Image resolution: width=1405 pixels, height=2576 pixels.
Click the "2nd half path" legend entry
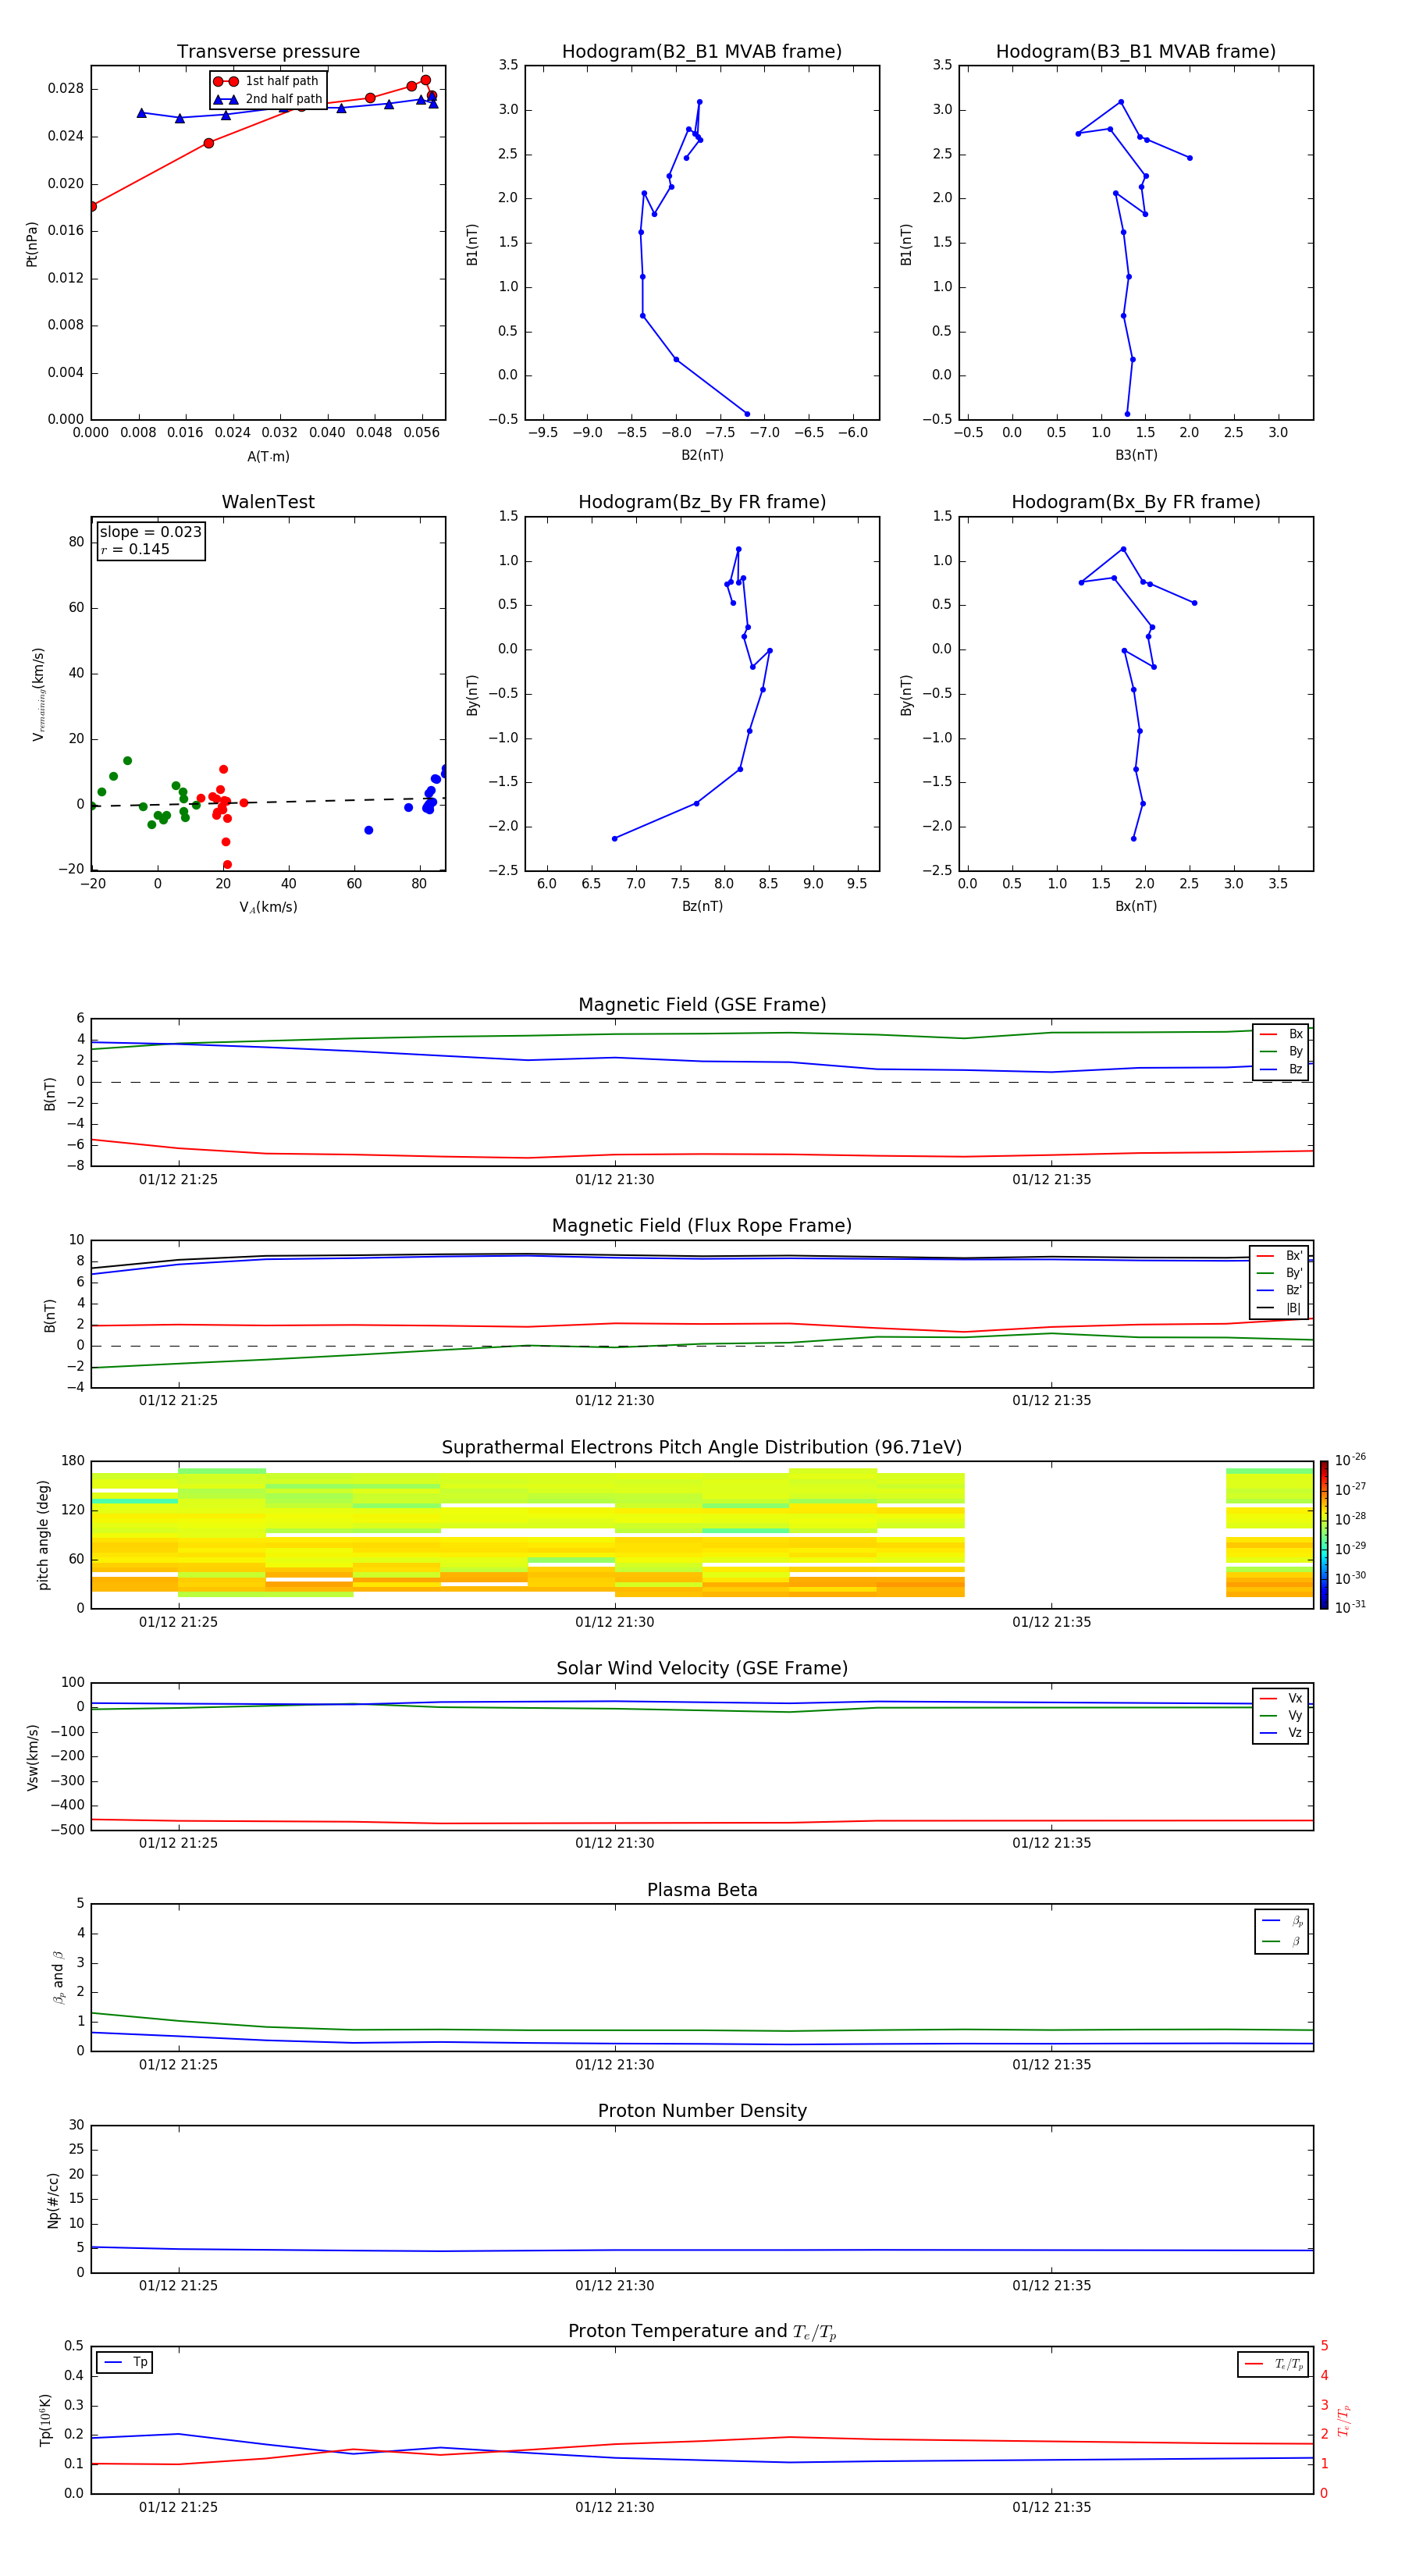coord(267,99)
